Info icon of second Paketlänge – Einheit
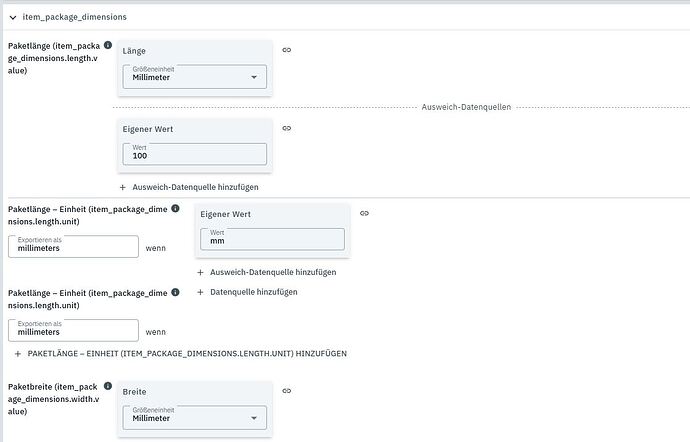Image resolution: width=690 pixels, height=442 pixels. click(175, 292)
